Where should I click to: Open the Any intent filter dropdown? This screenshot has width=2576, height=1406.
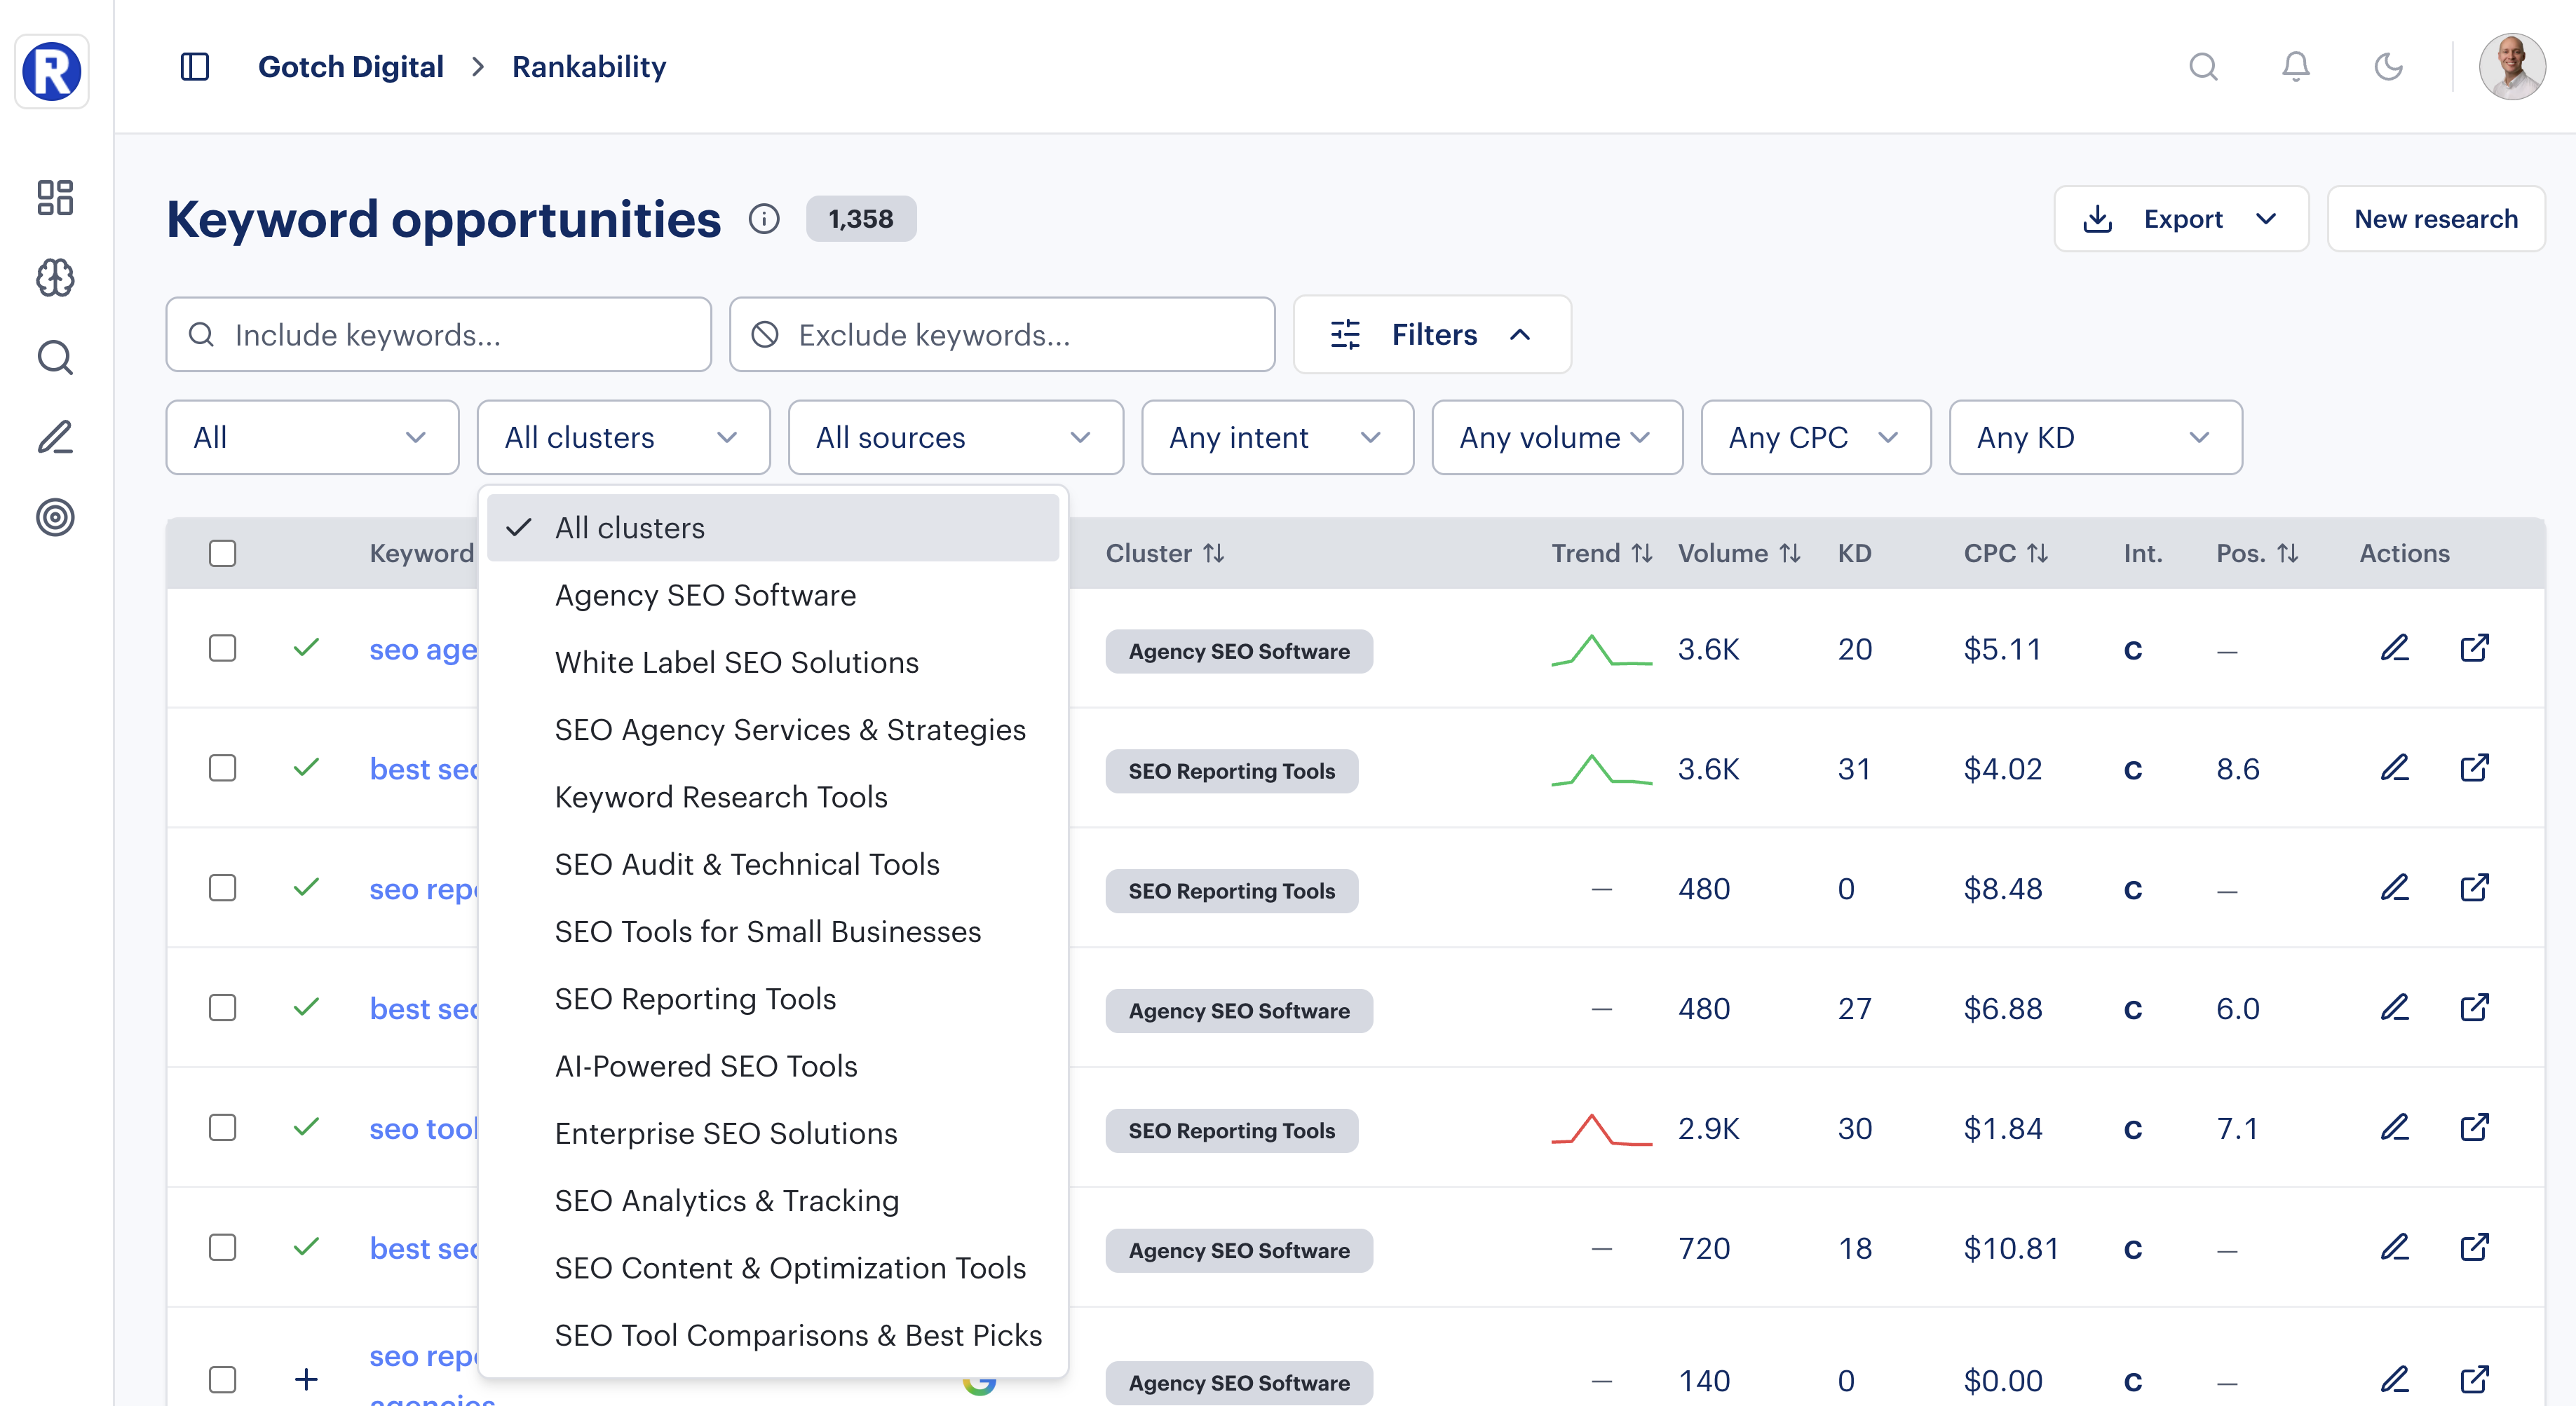pos(1277,437)
